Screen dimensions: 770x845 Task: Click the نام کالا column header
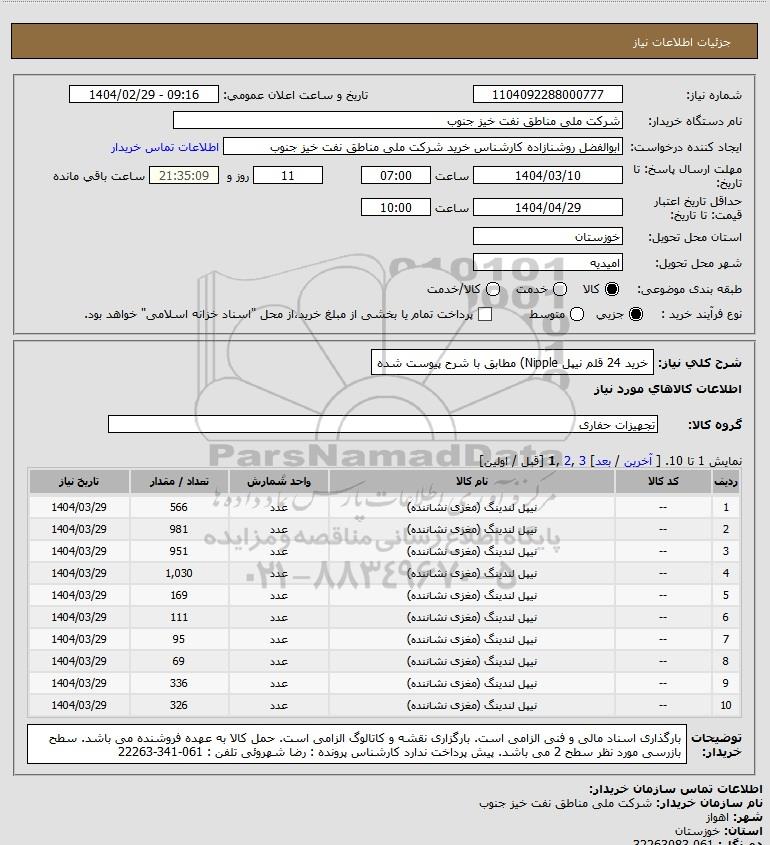pos(471,482)
